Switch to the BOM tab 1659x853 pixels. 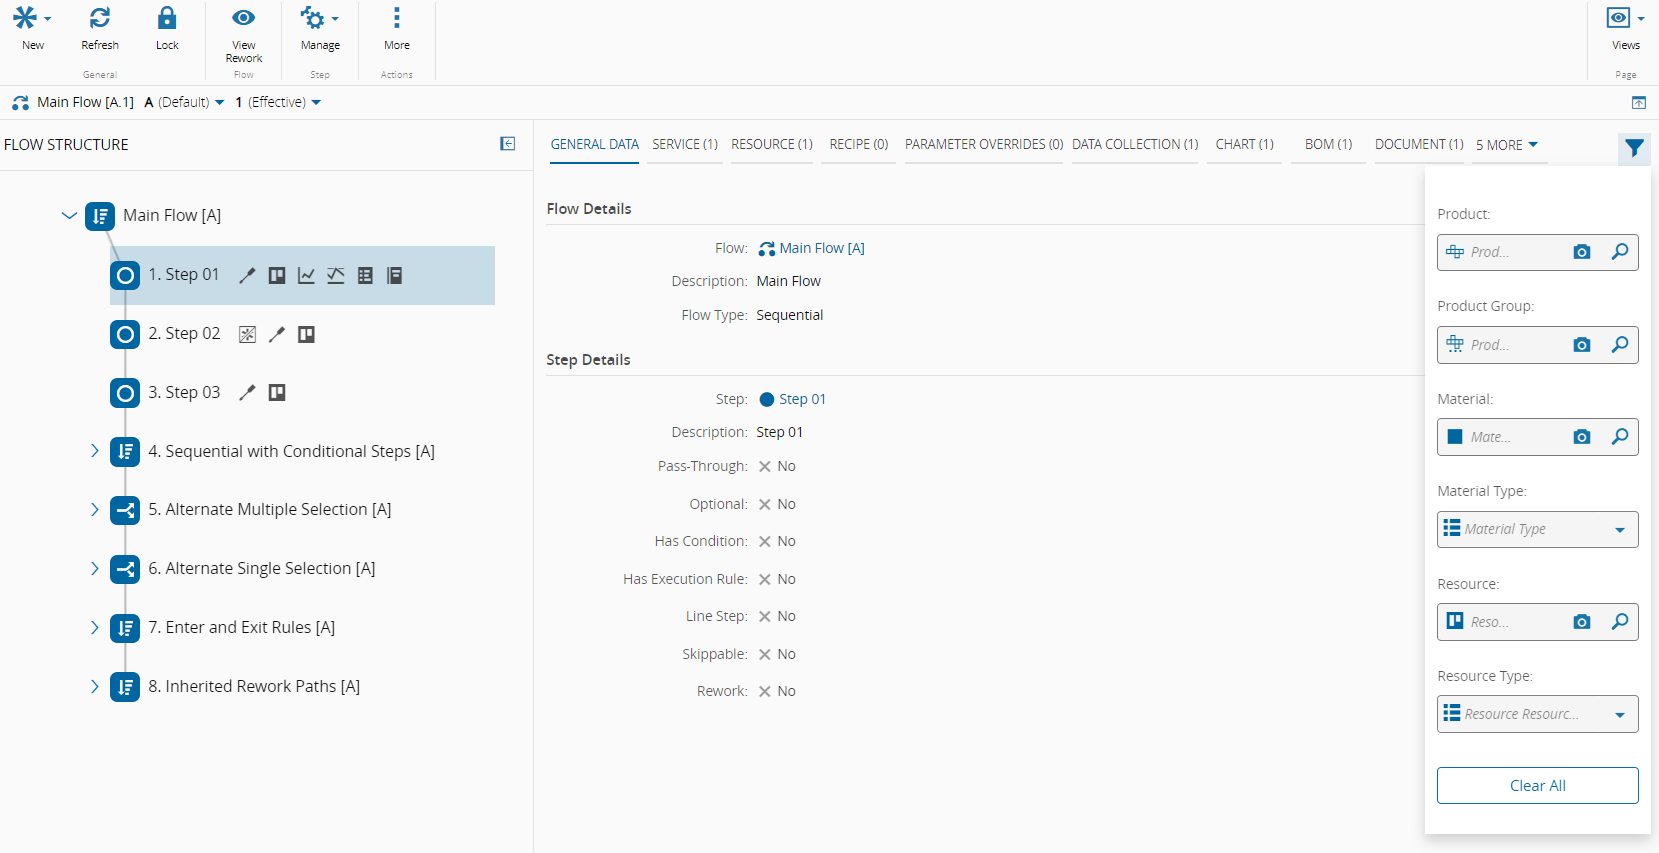click(x=1327, y=144)
